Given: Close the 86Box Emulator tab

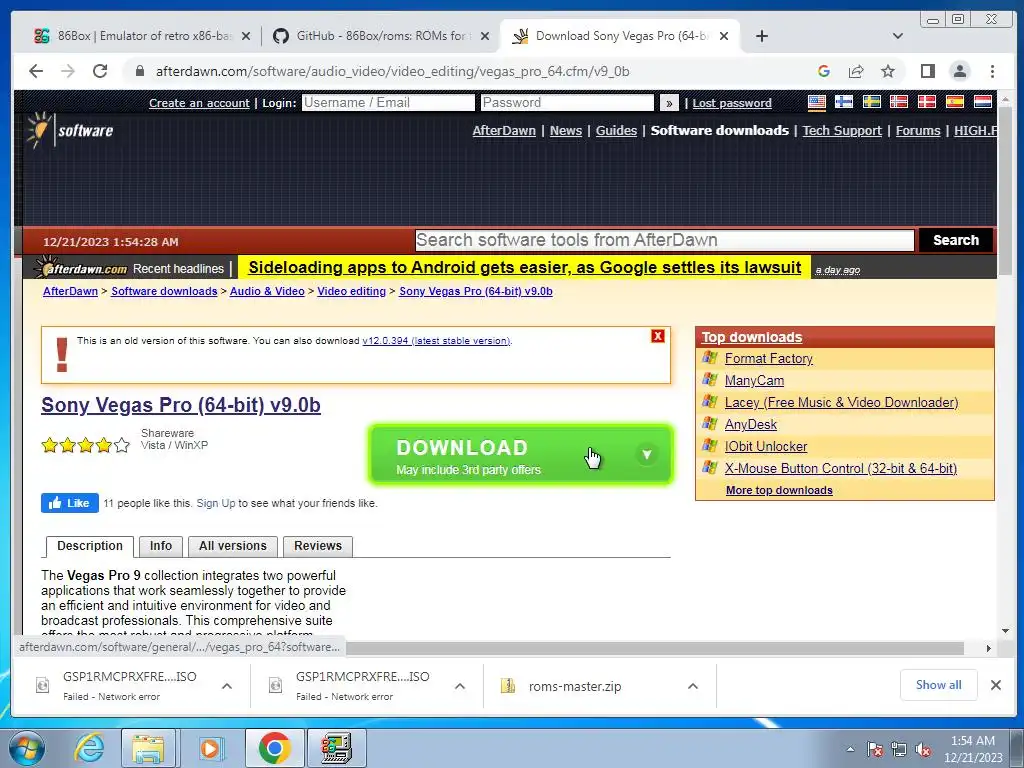Looking at the screenshot, I should click(246, 36).
